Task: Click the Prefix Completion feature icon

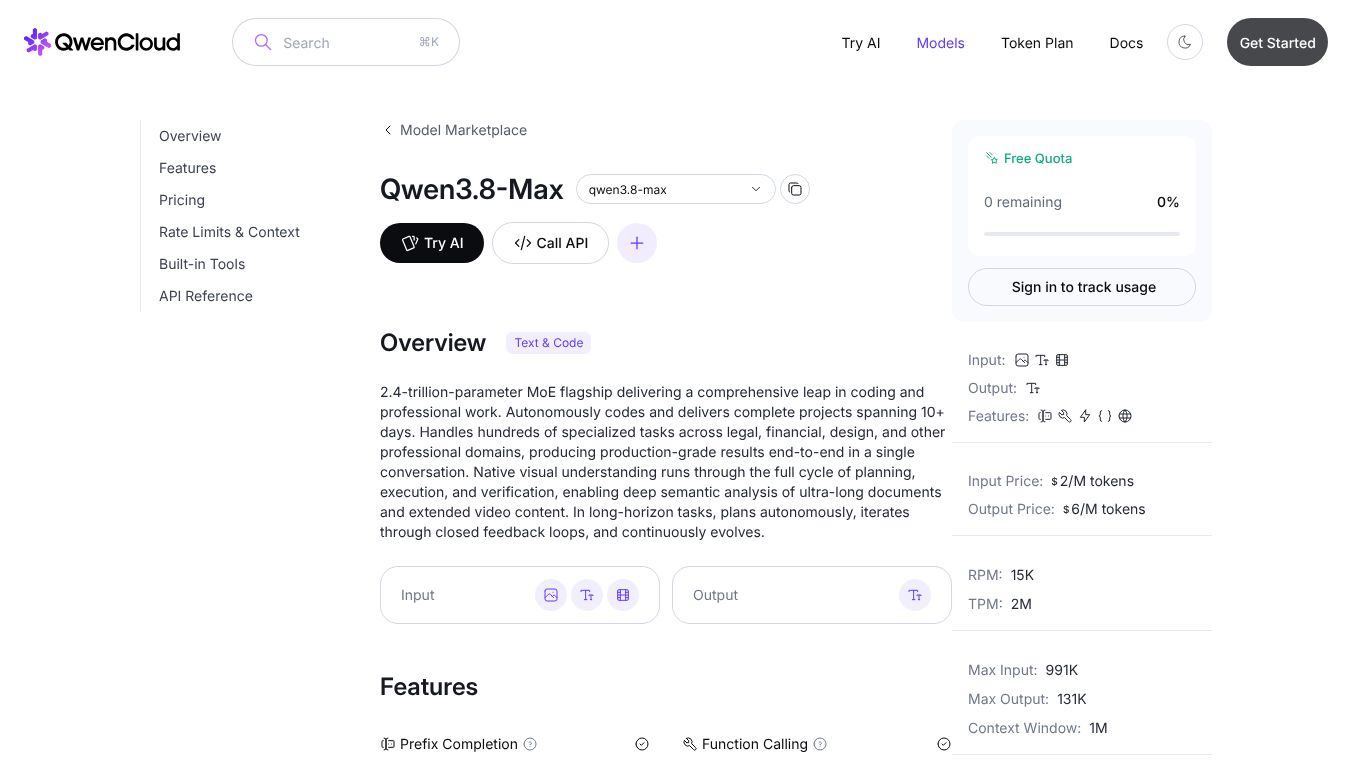Action: click(x=388, y=744)
